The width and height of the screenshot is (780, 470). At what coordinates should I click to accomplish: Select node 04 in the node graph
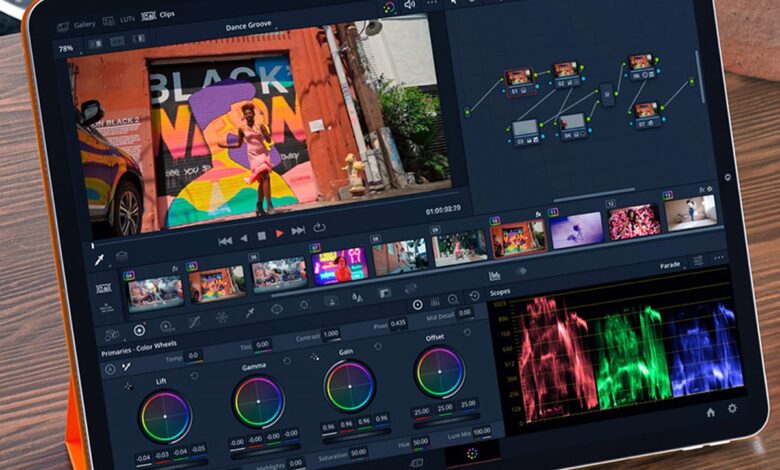click(x=573, y=126)
